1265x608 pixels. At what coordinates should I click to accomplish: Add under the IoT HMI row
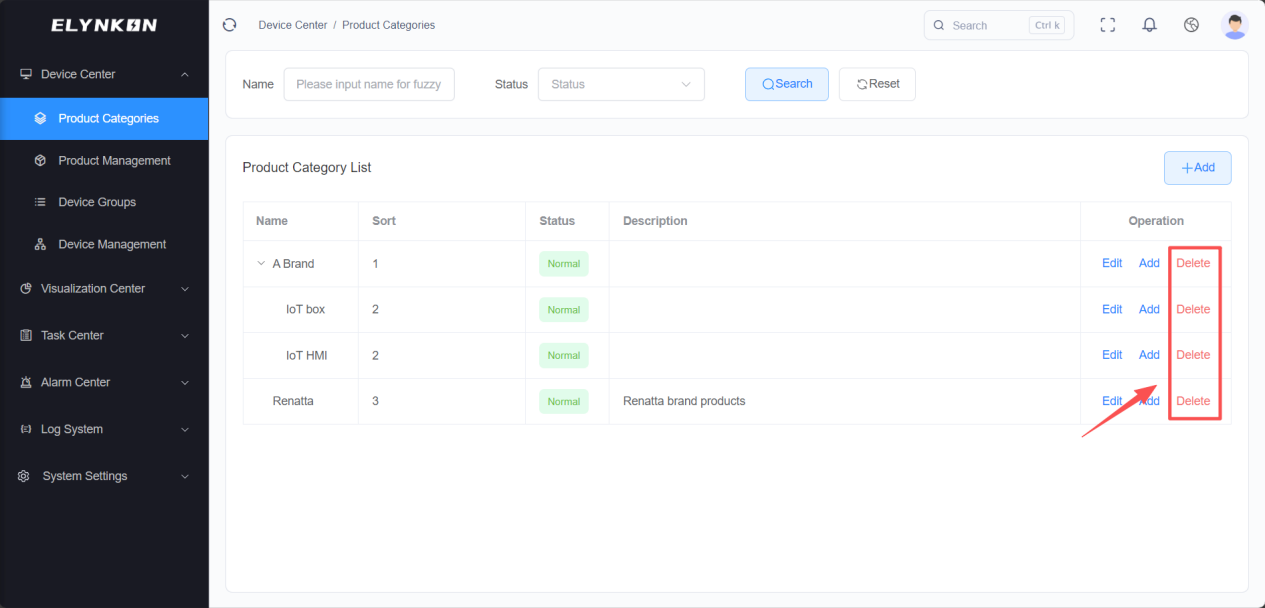1149,355
